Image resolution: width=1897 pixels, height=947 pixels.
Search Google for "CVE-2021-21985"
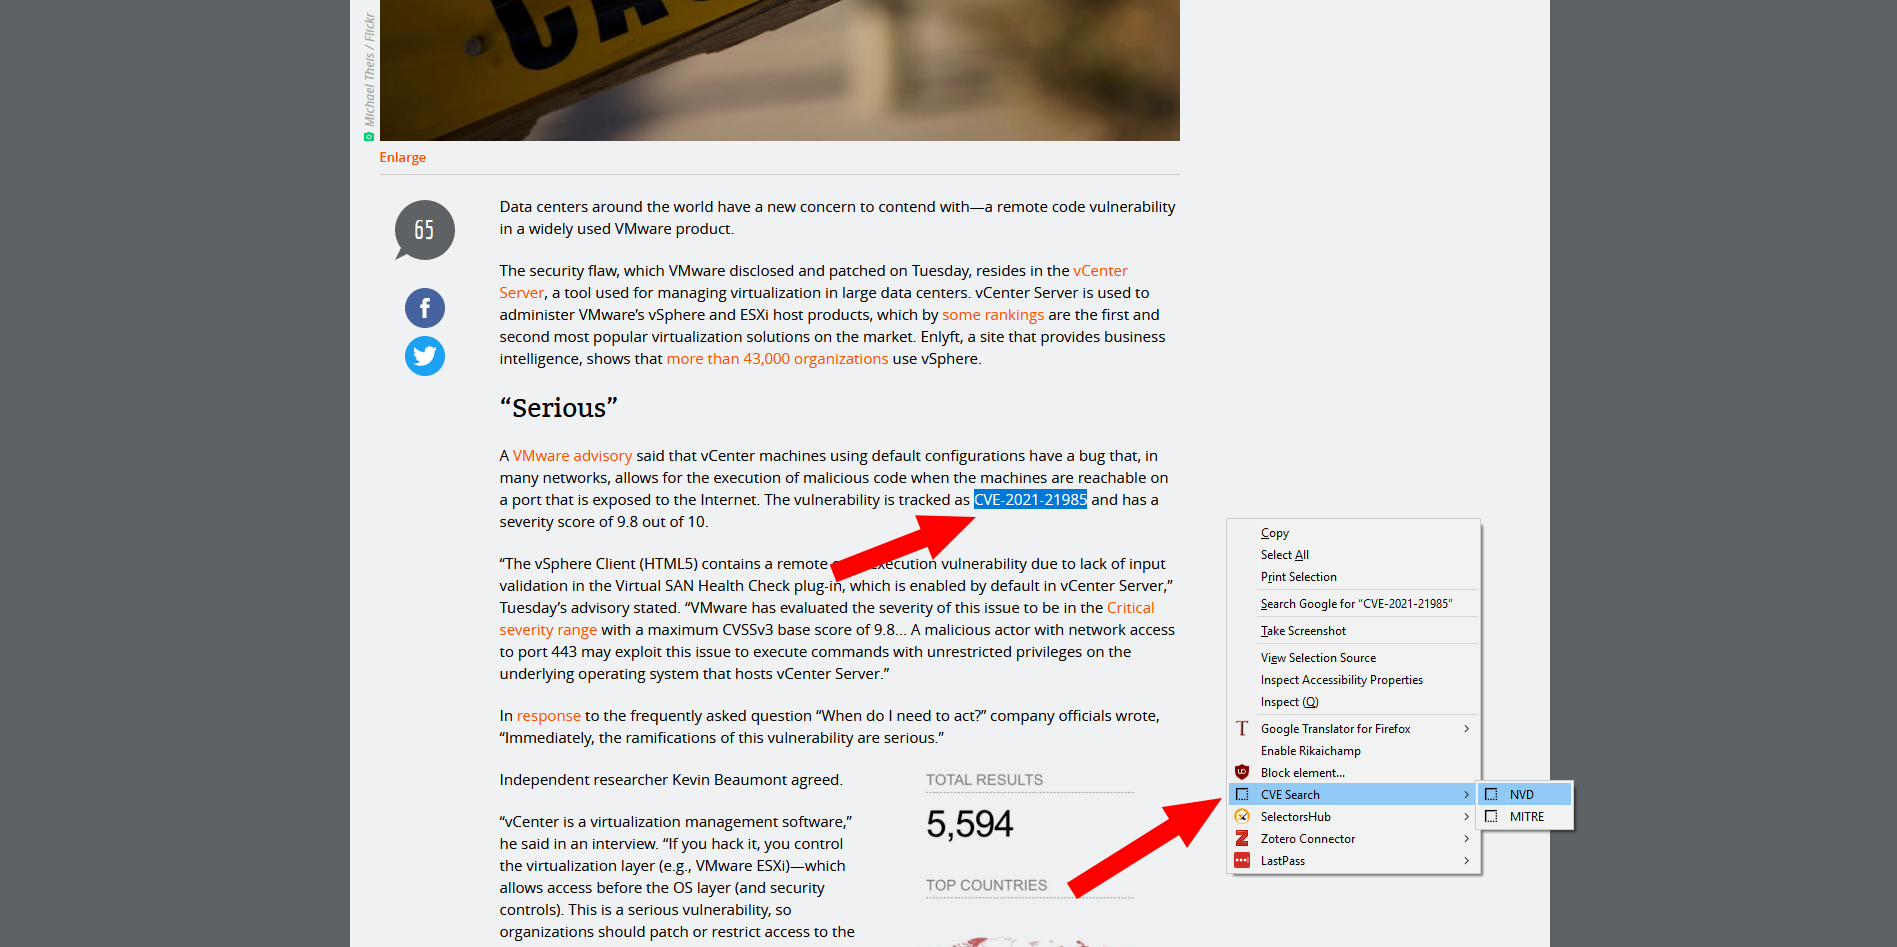point(1354,604)
